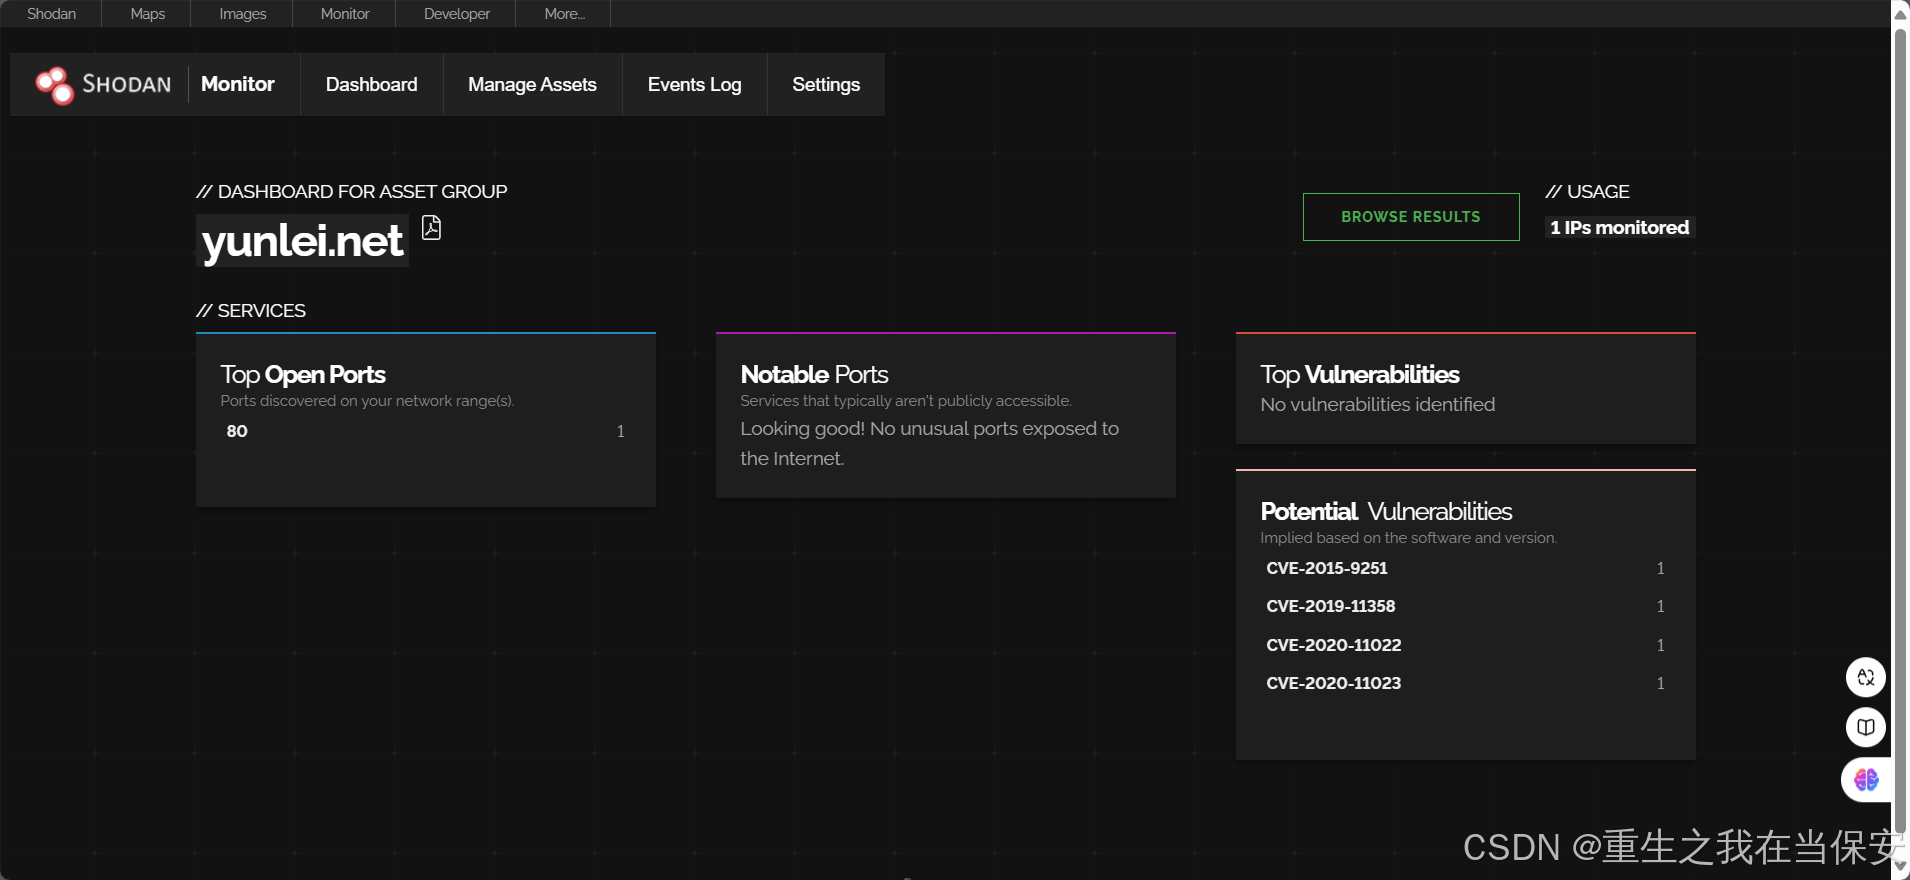Click the No vulnerabilities identified text

[x=1378, y=404]
